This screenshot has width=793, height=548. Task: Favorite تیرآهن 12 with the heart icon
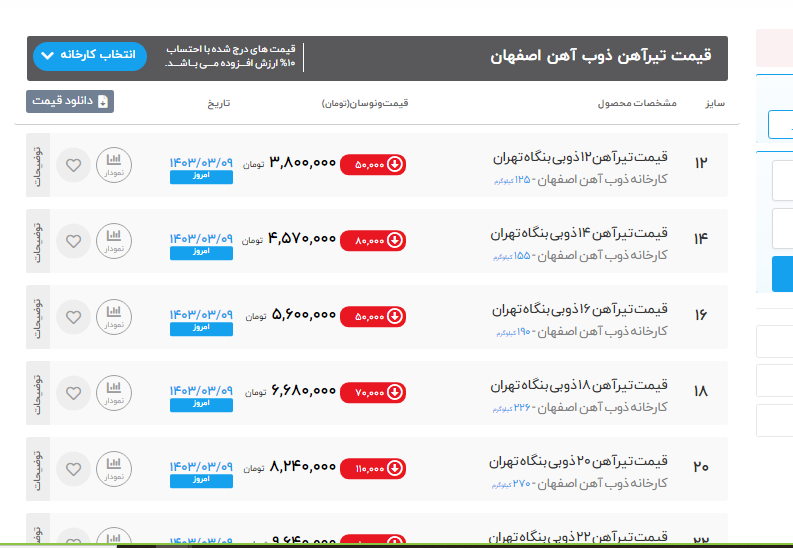click(x=73, y=165)
